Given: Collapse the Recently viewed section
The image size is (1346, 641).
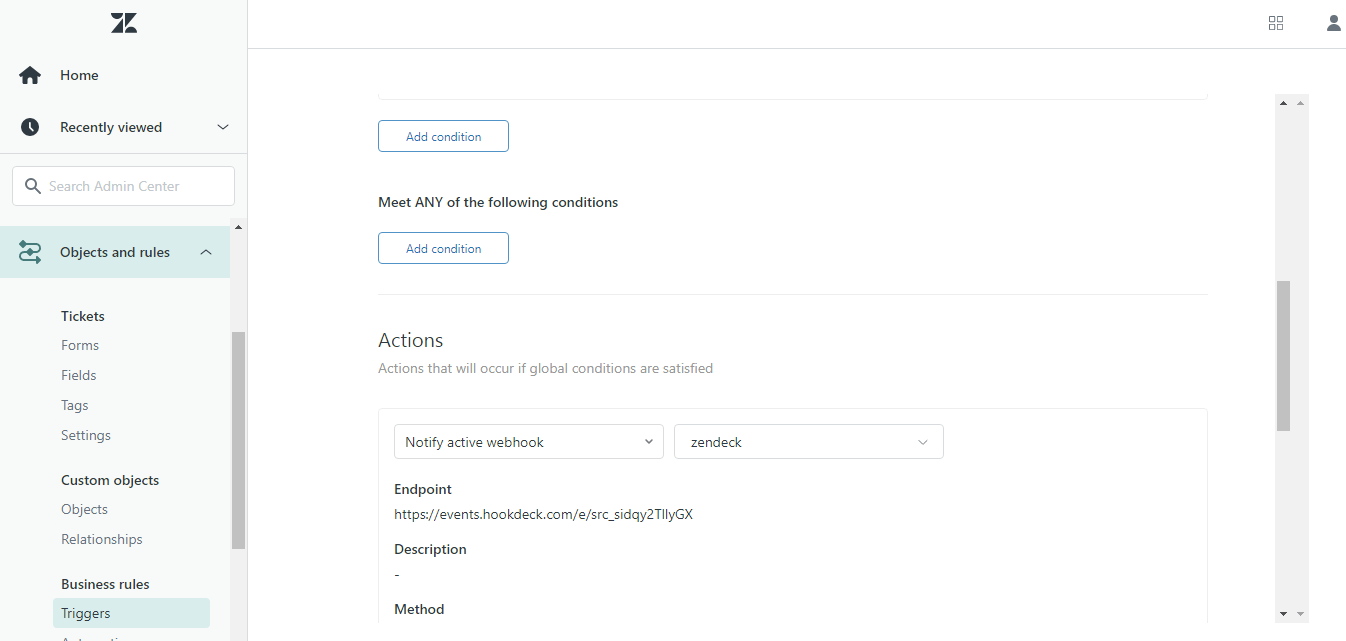Looking at the screenshot, I should [x=222, y=127].
